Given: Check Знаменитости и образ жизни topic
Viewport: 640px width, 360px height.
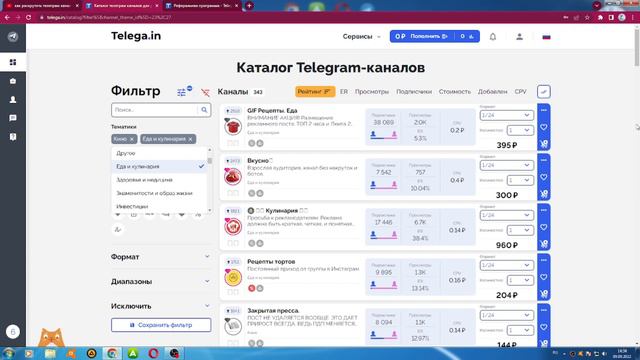Looking at the screenshot, I should (160, 193).
